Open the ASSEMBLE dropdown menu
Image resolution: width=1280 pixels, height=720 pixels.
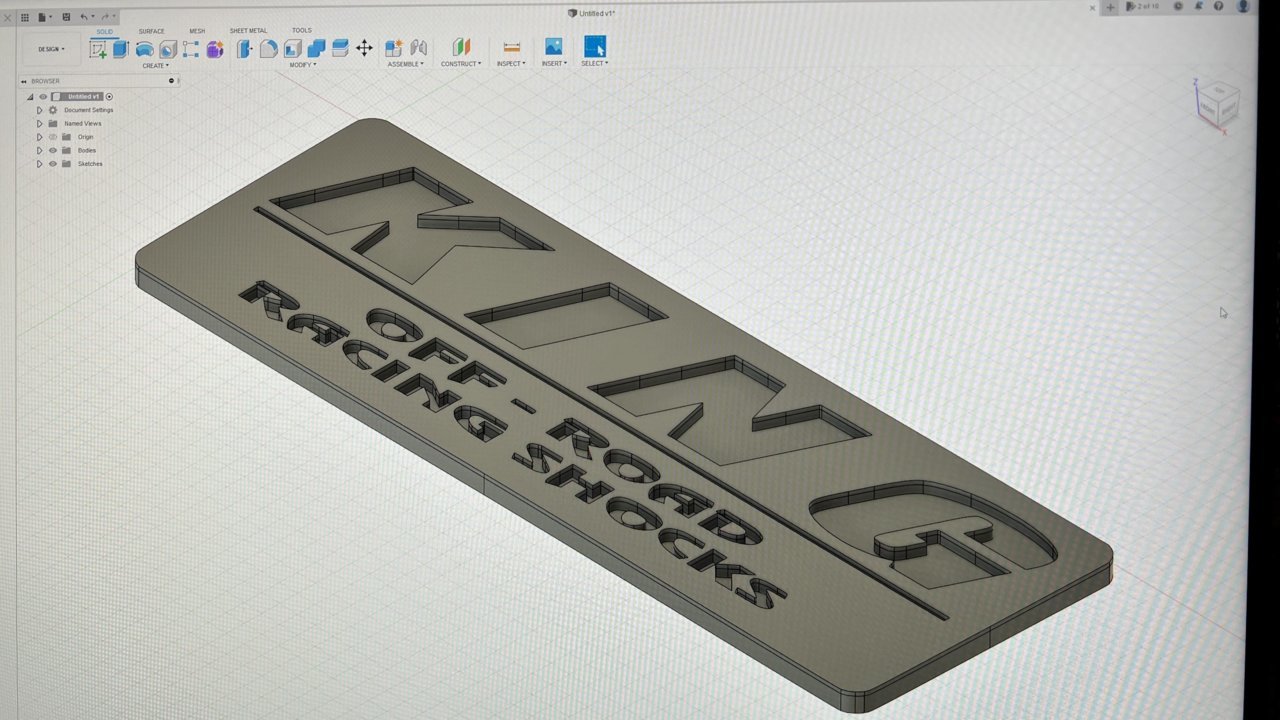406,64
